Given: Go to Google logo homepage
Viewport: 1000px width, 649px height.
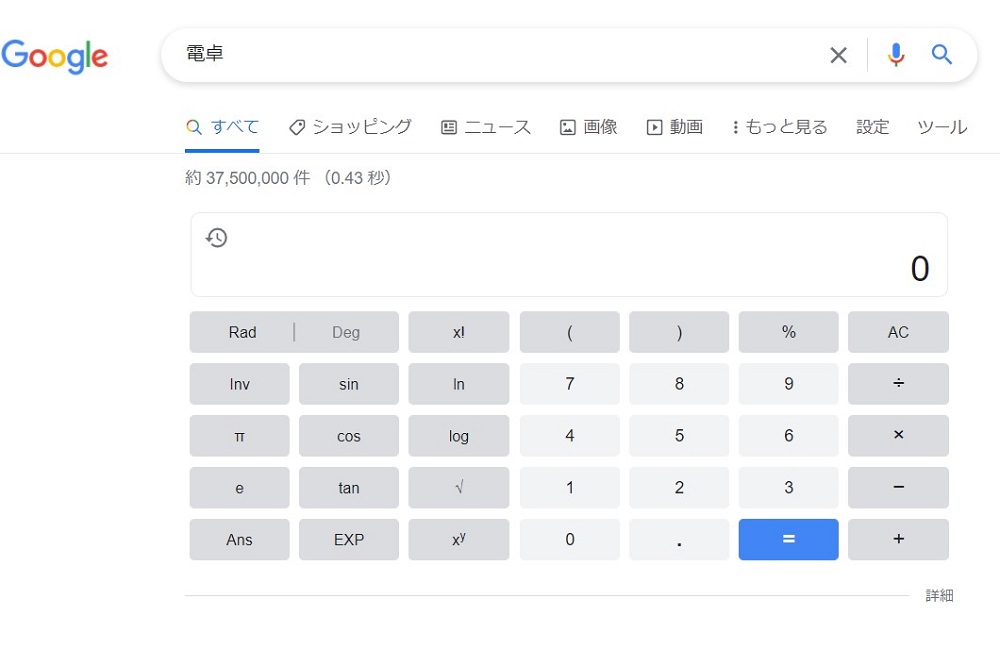Looking at the screenshot, I should (x=55, y=56).
